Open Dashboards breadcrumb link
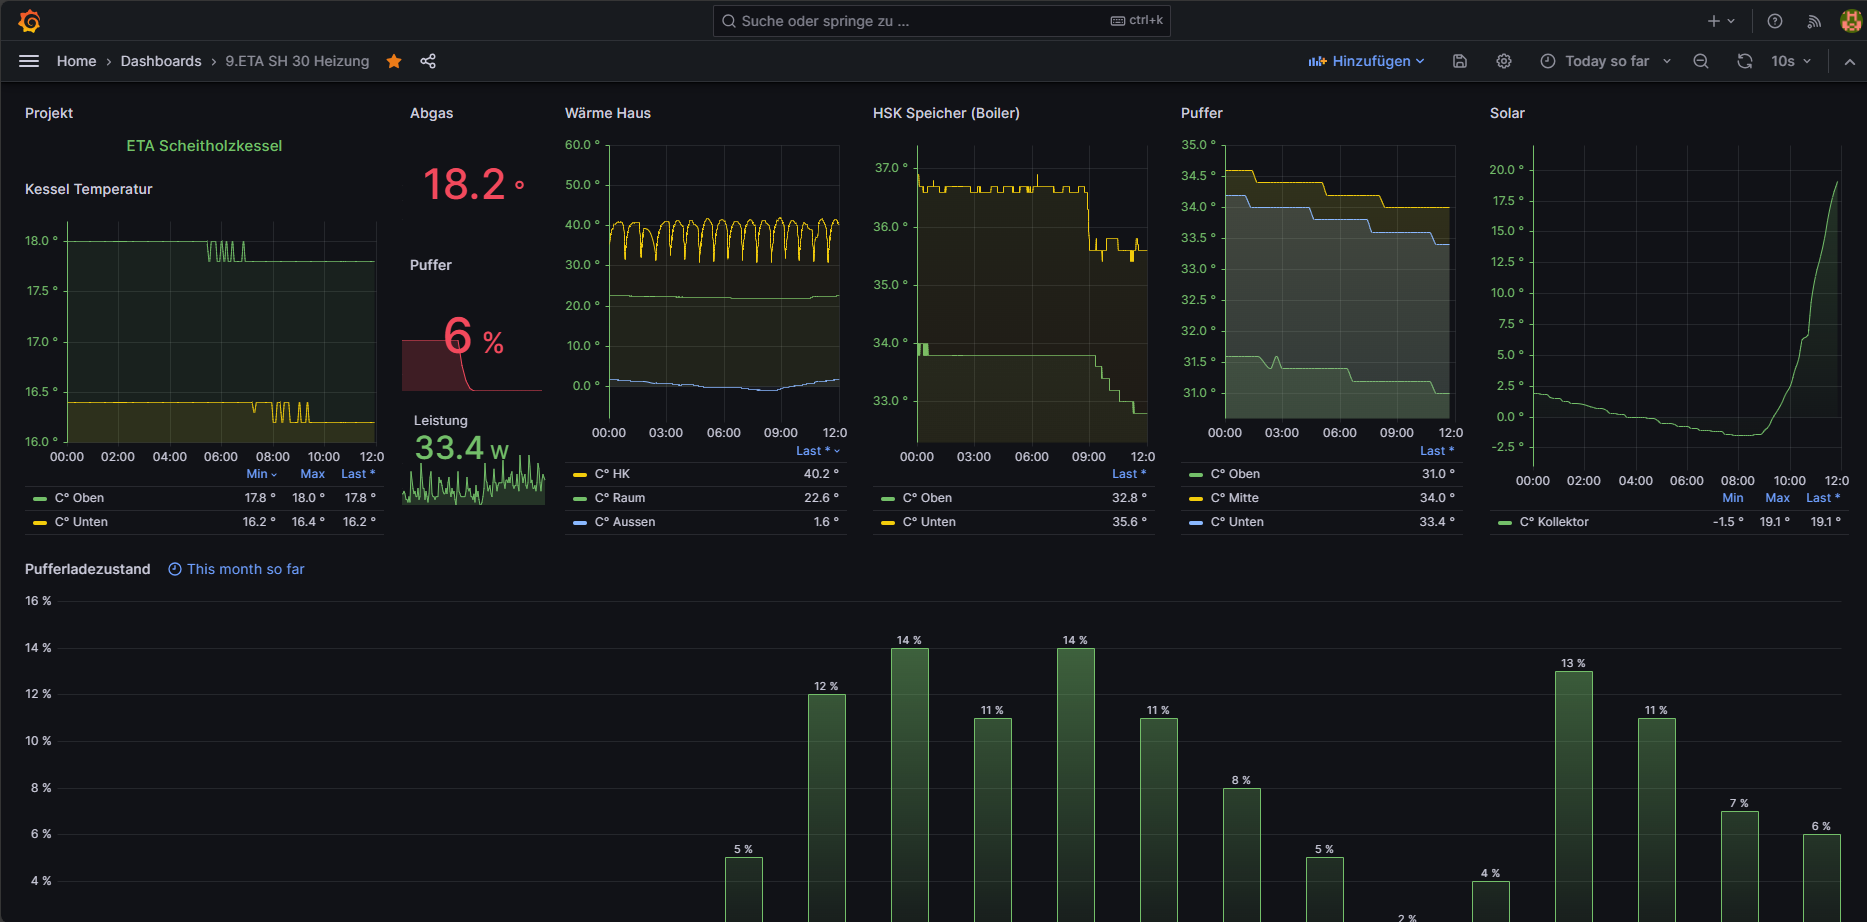 click(x=161, y=61)
